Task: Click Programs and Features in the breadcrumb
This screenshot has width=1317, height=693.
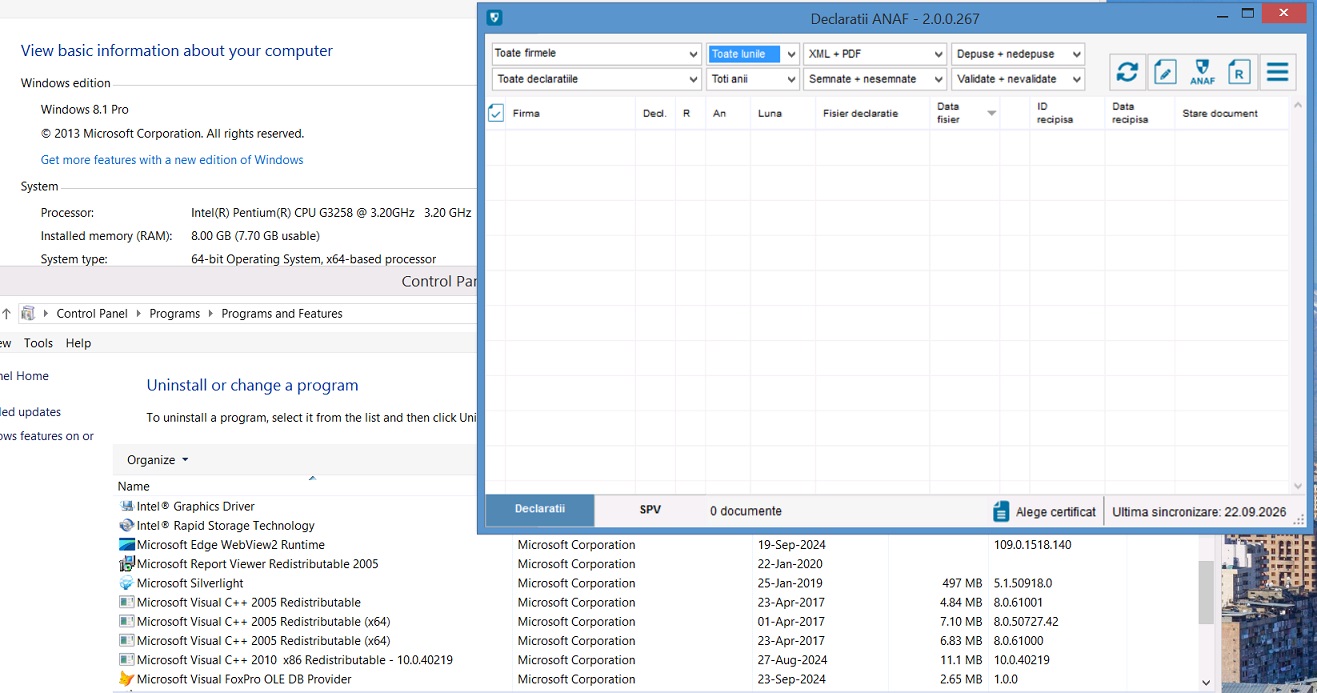Action: [282, 313]
